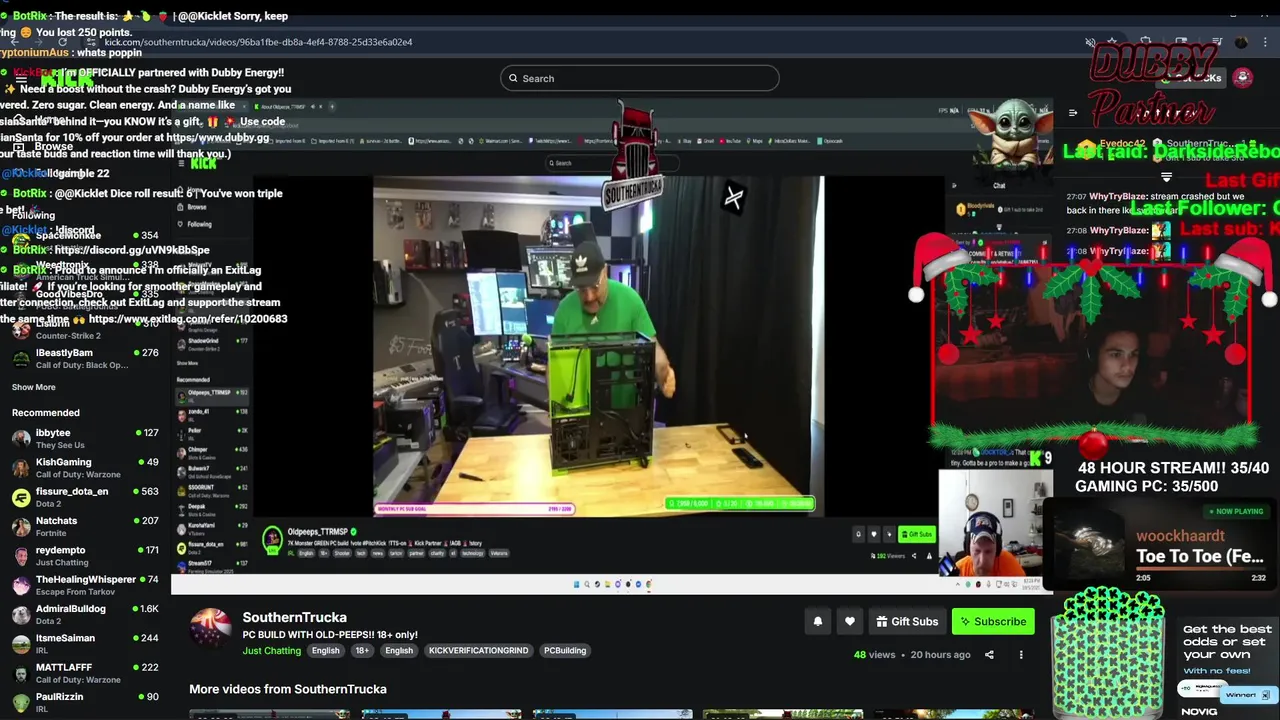Open the Just Chatting category link

click(271, 650)
